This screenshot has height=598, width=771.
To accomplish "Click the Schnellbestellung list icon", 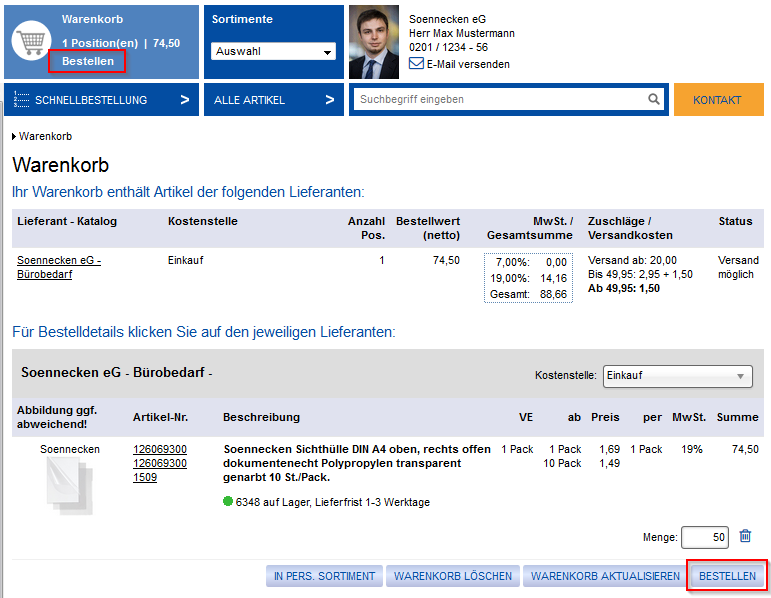I will (x=22, y=100).
